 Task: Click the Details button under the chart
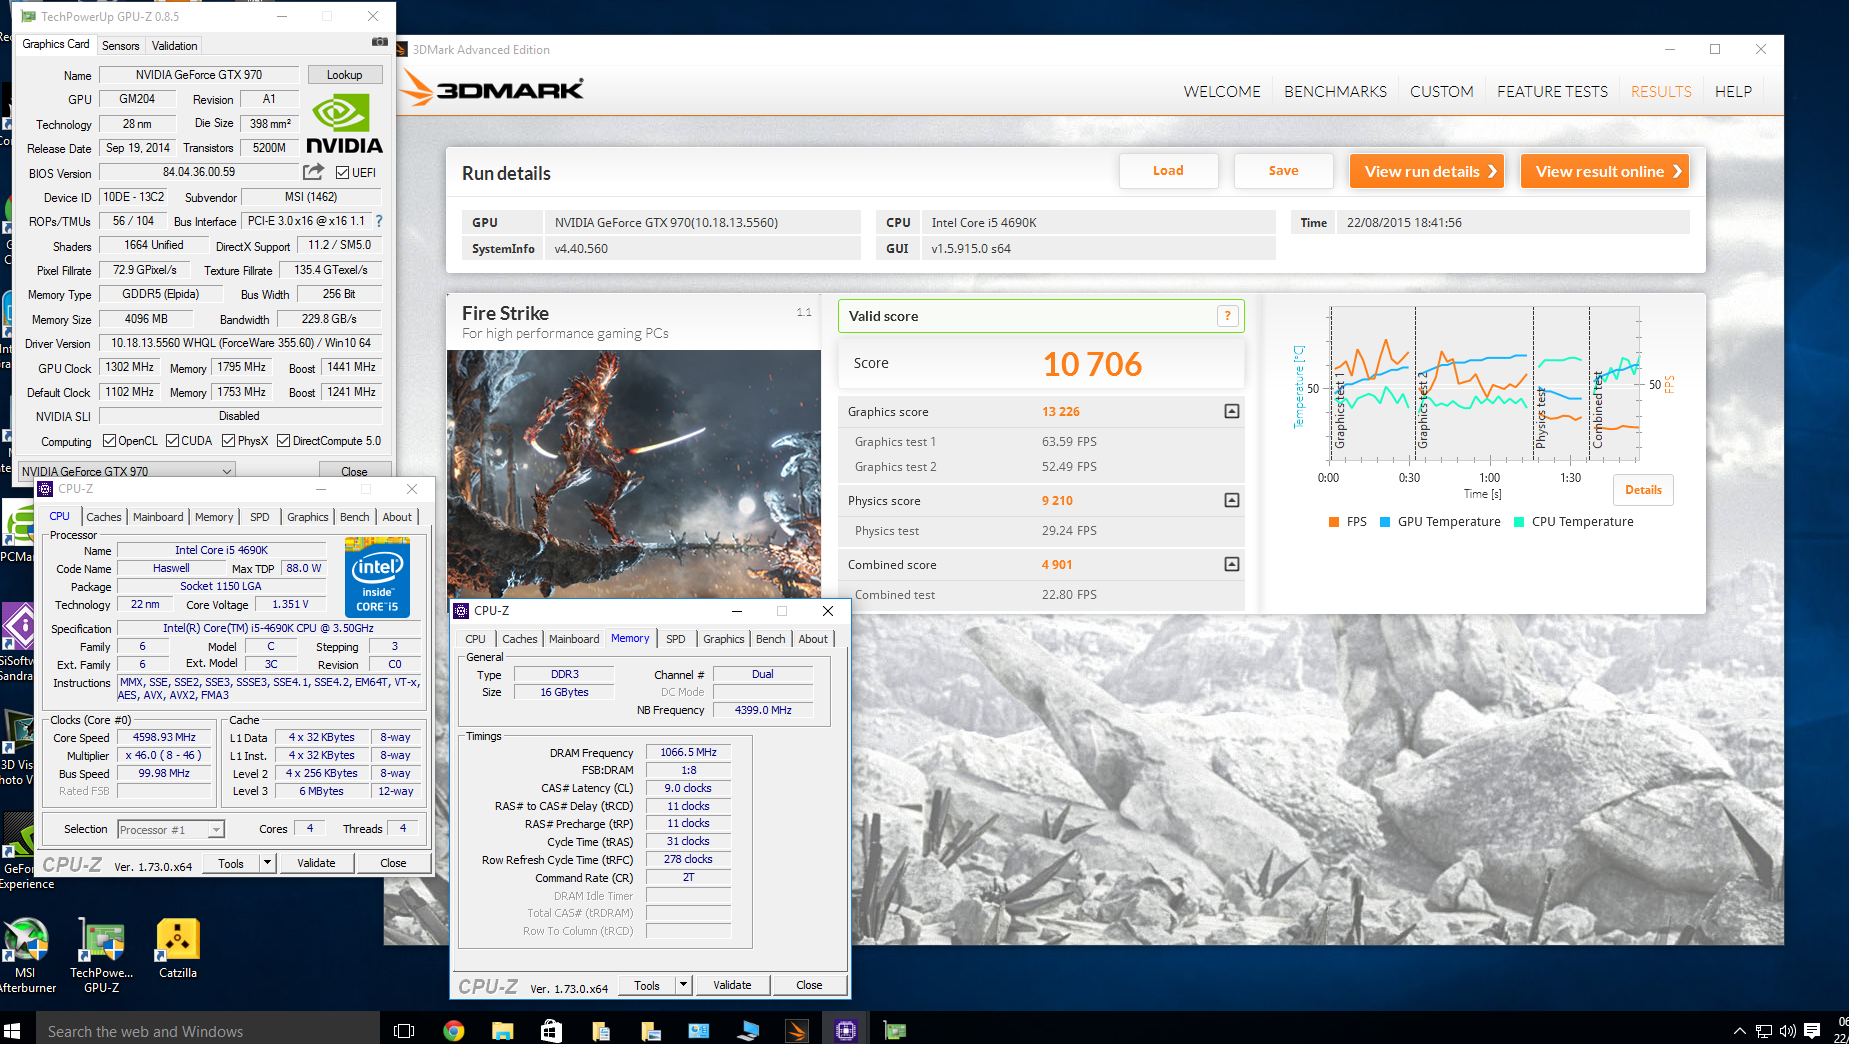[x=1643, y=490]
